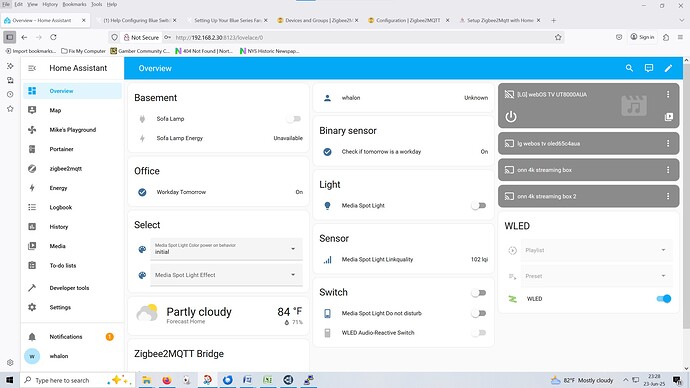This screenshot has width=690, height=388.
Task: Collapse the Home Assistant sidebar menu icon
Action: pos(32,68)
